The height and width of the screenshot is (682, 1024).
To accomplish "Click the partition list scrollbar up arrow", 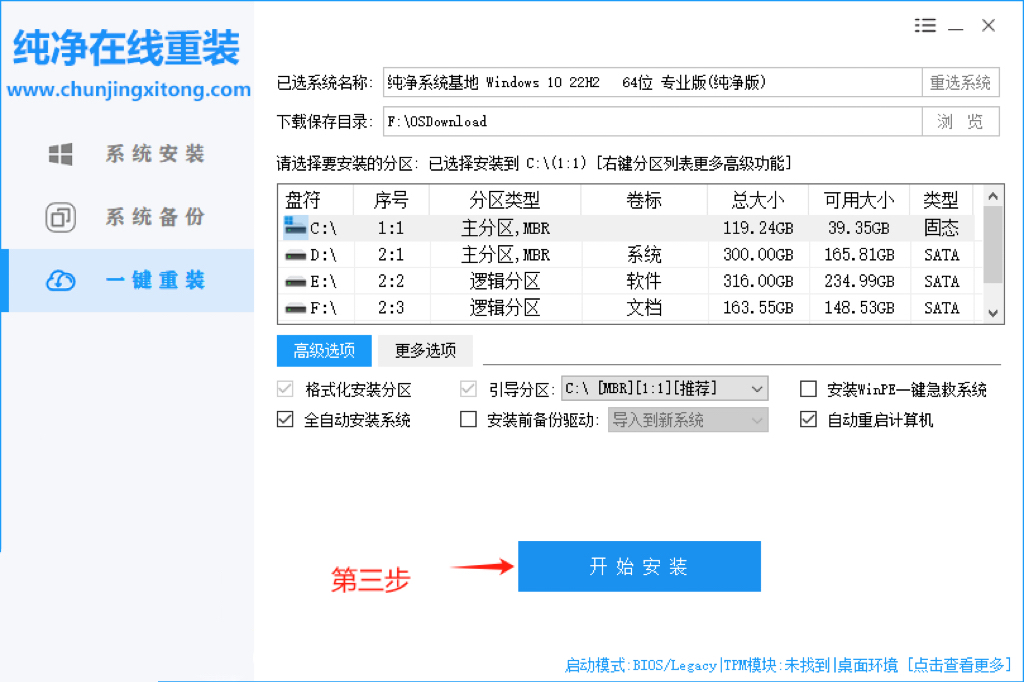I will coord(993,196).
